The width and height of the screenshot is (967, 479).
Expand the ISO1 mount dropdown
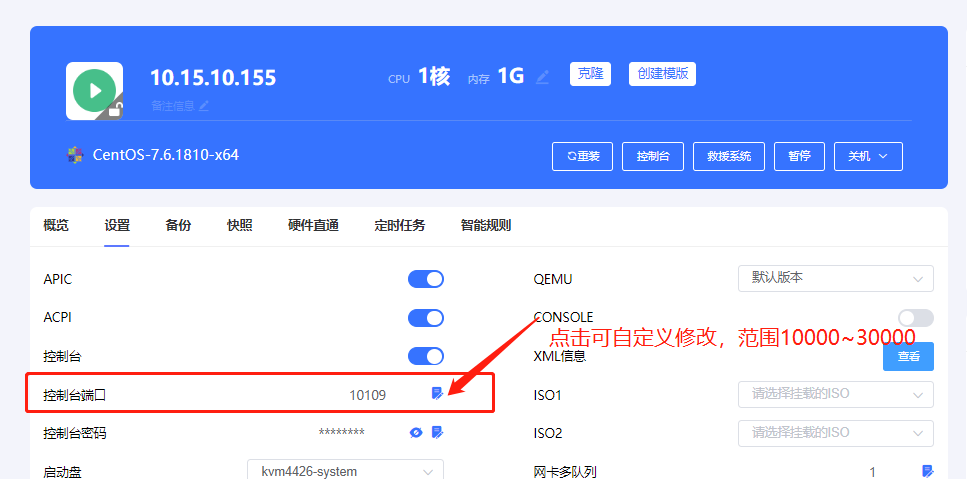(836, 395)
